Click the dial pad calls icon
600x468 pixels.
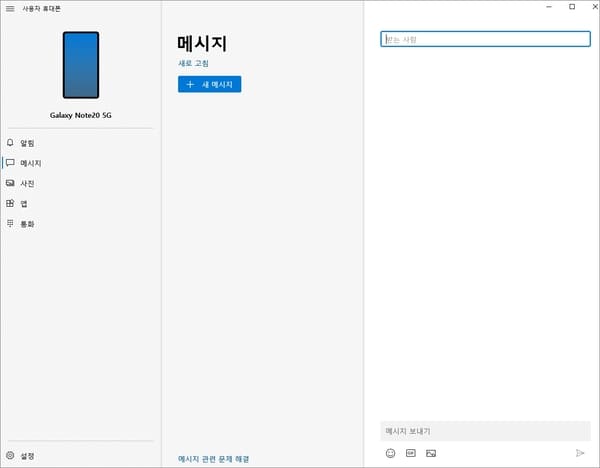(x=10, y=223)
